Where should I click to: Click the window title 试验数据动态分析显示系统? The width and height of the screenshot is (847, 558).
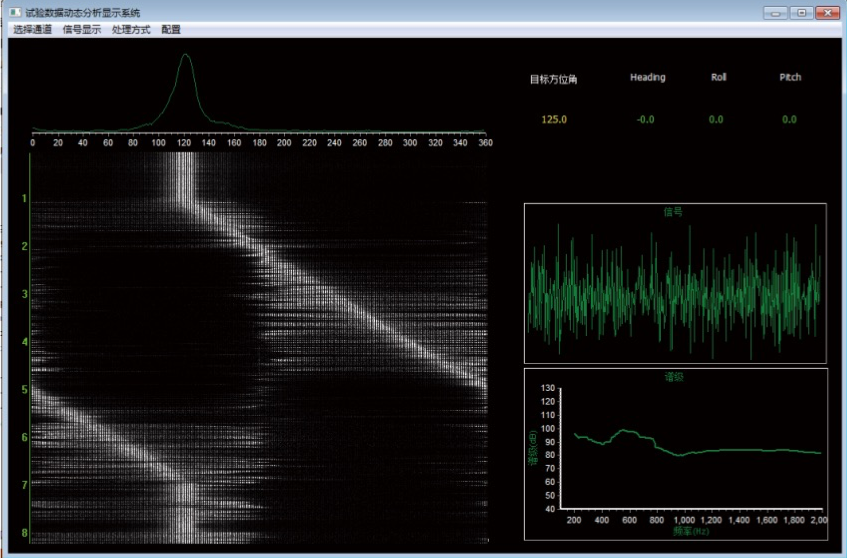(x=83, y=12)
